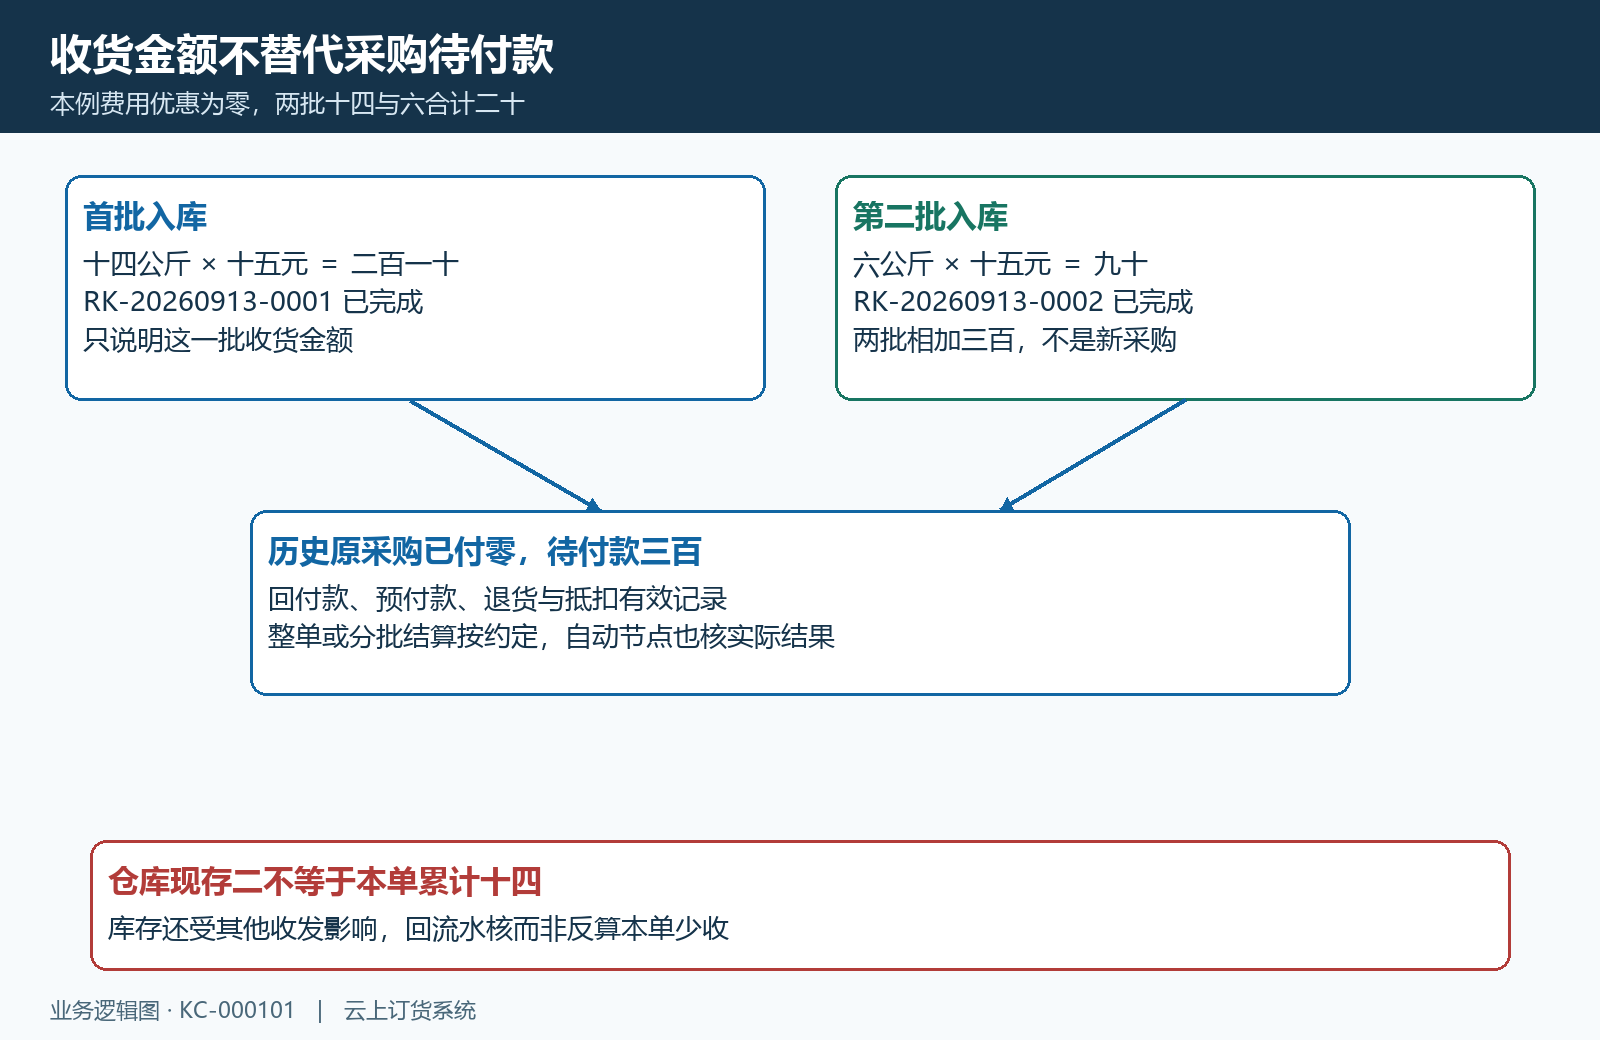Click the footer label 业务逻辑图 · KC-000101
The image size is (1600, 1040).
point(173,1011)
